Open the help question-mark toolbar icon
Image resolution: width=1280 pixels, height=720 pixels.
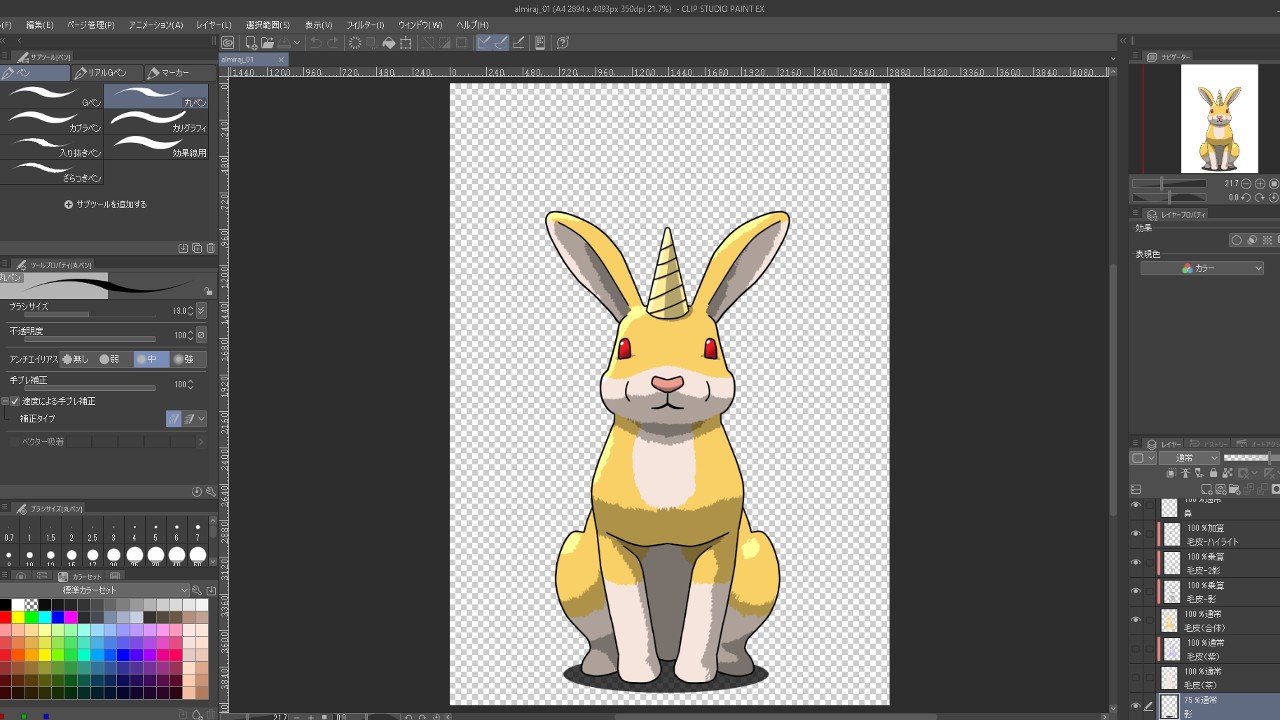click(563, 42)
